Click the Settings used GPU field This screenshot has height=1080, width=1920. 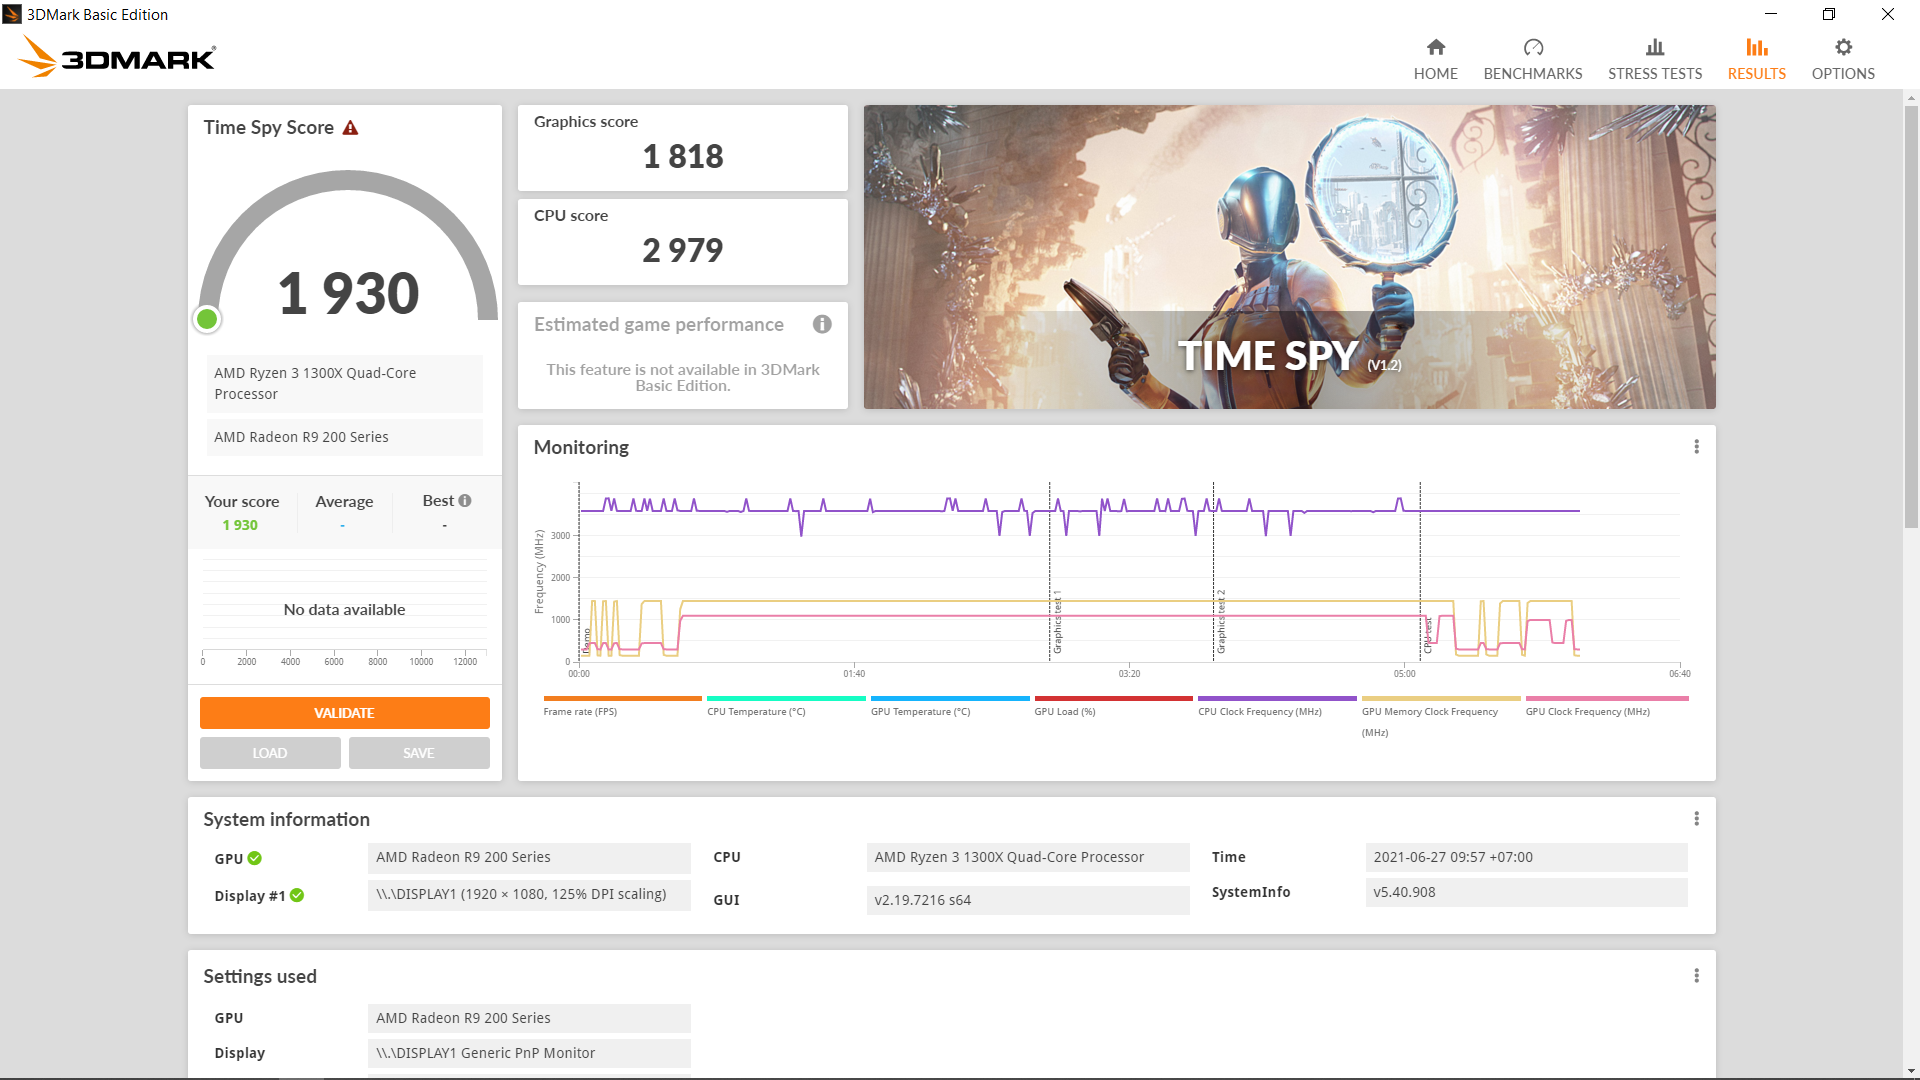tap(529, 1018)
